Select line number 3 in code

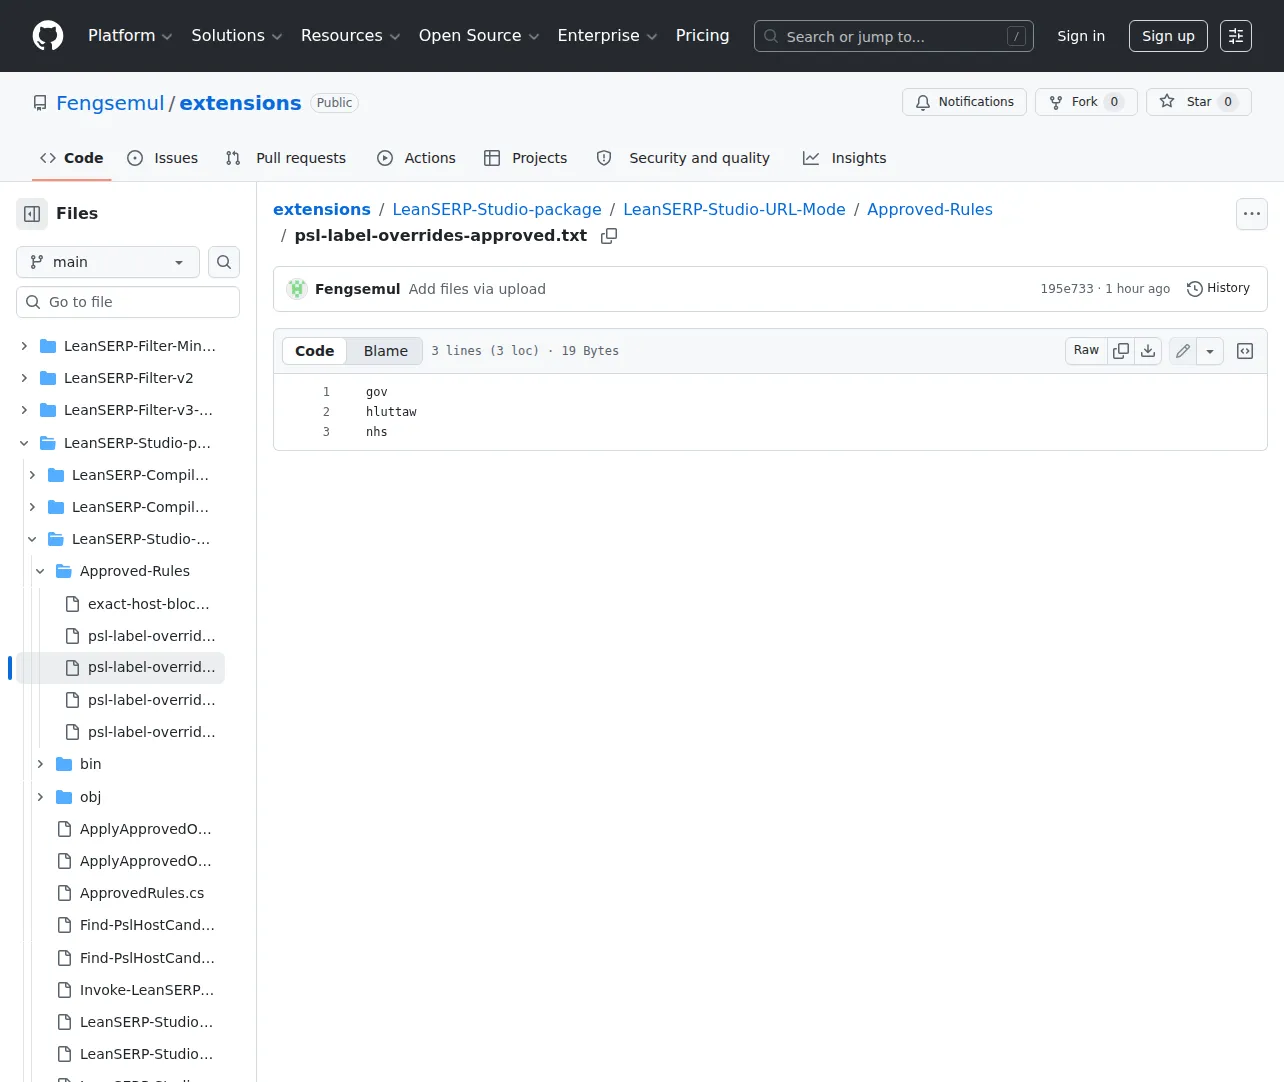326,432
